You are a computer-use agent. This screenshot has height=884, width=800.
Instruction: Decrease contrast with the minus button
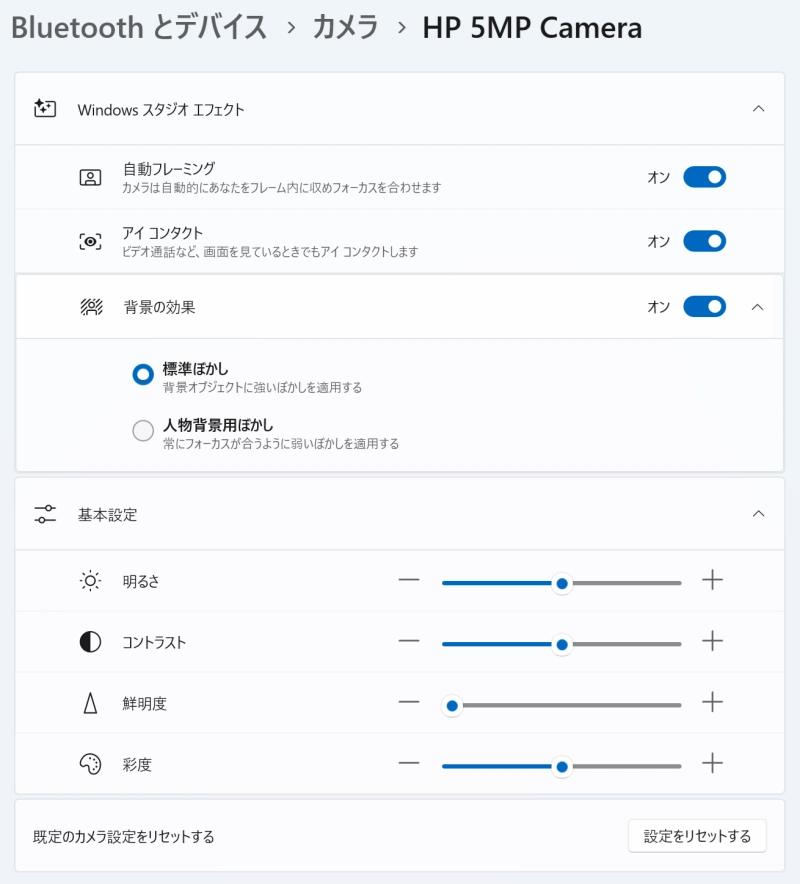click(409, 641)
